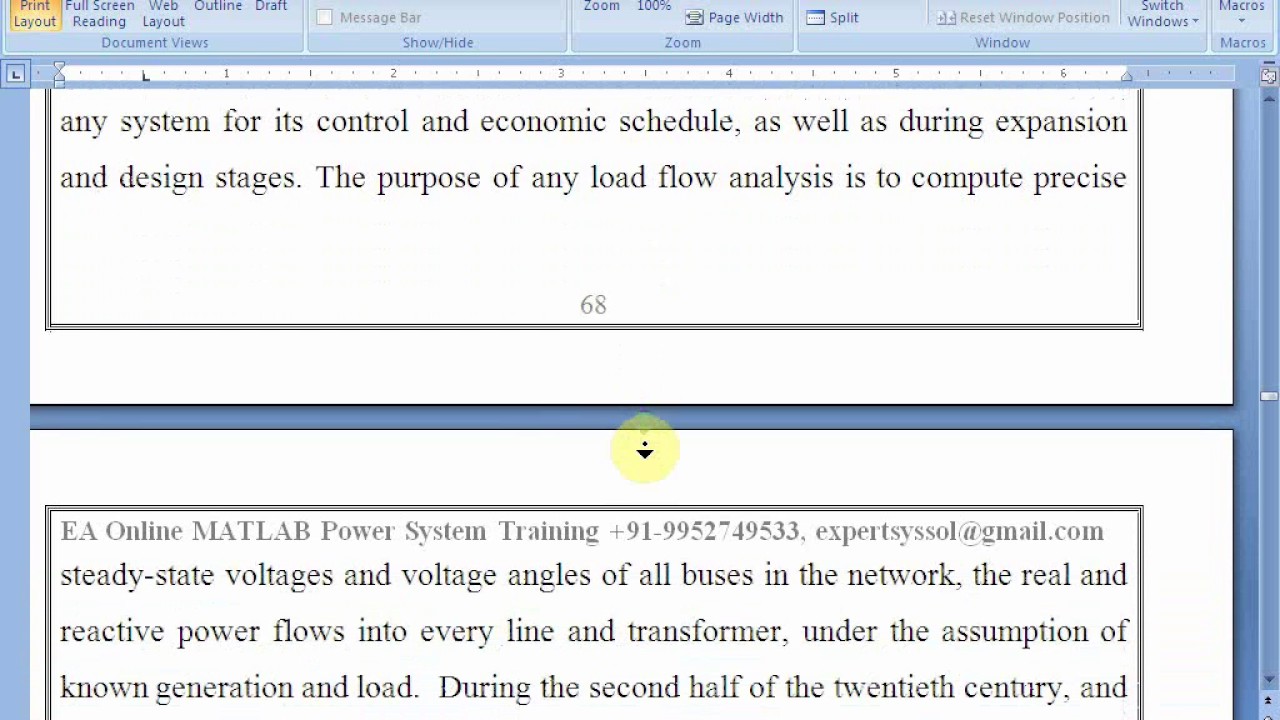Open the Macros dropdown
The width and height of the screenshot is (1280, 720).
pyautogui.click(x=1242, y=14)
